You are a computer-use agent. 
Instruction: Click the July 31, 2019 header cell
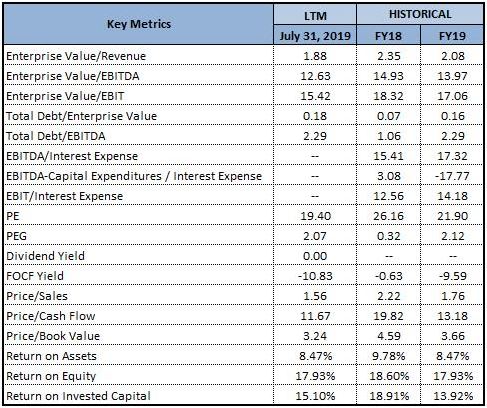pyautogui.click(x=315, y=35)
